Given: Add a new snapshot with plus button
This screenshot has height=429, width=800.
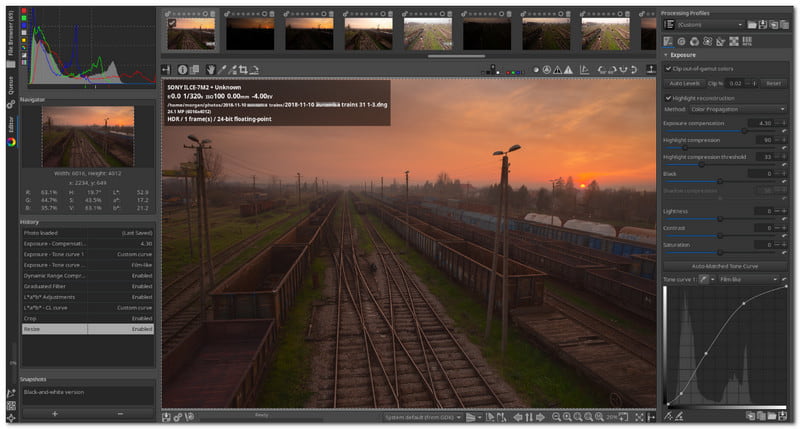Looking at the screenshot, I should pyautogui.click(x=55, y=412).
